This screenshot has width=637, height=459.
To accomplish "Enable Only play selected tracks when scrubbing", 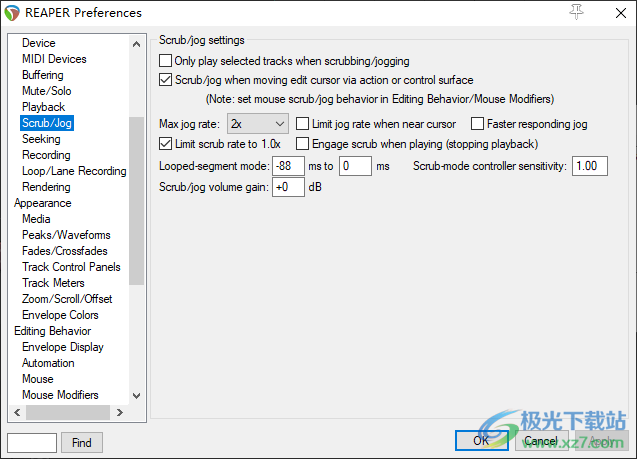I will coord(166,61).
